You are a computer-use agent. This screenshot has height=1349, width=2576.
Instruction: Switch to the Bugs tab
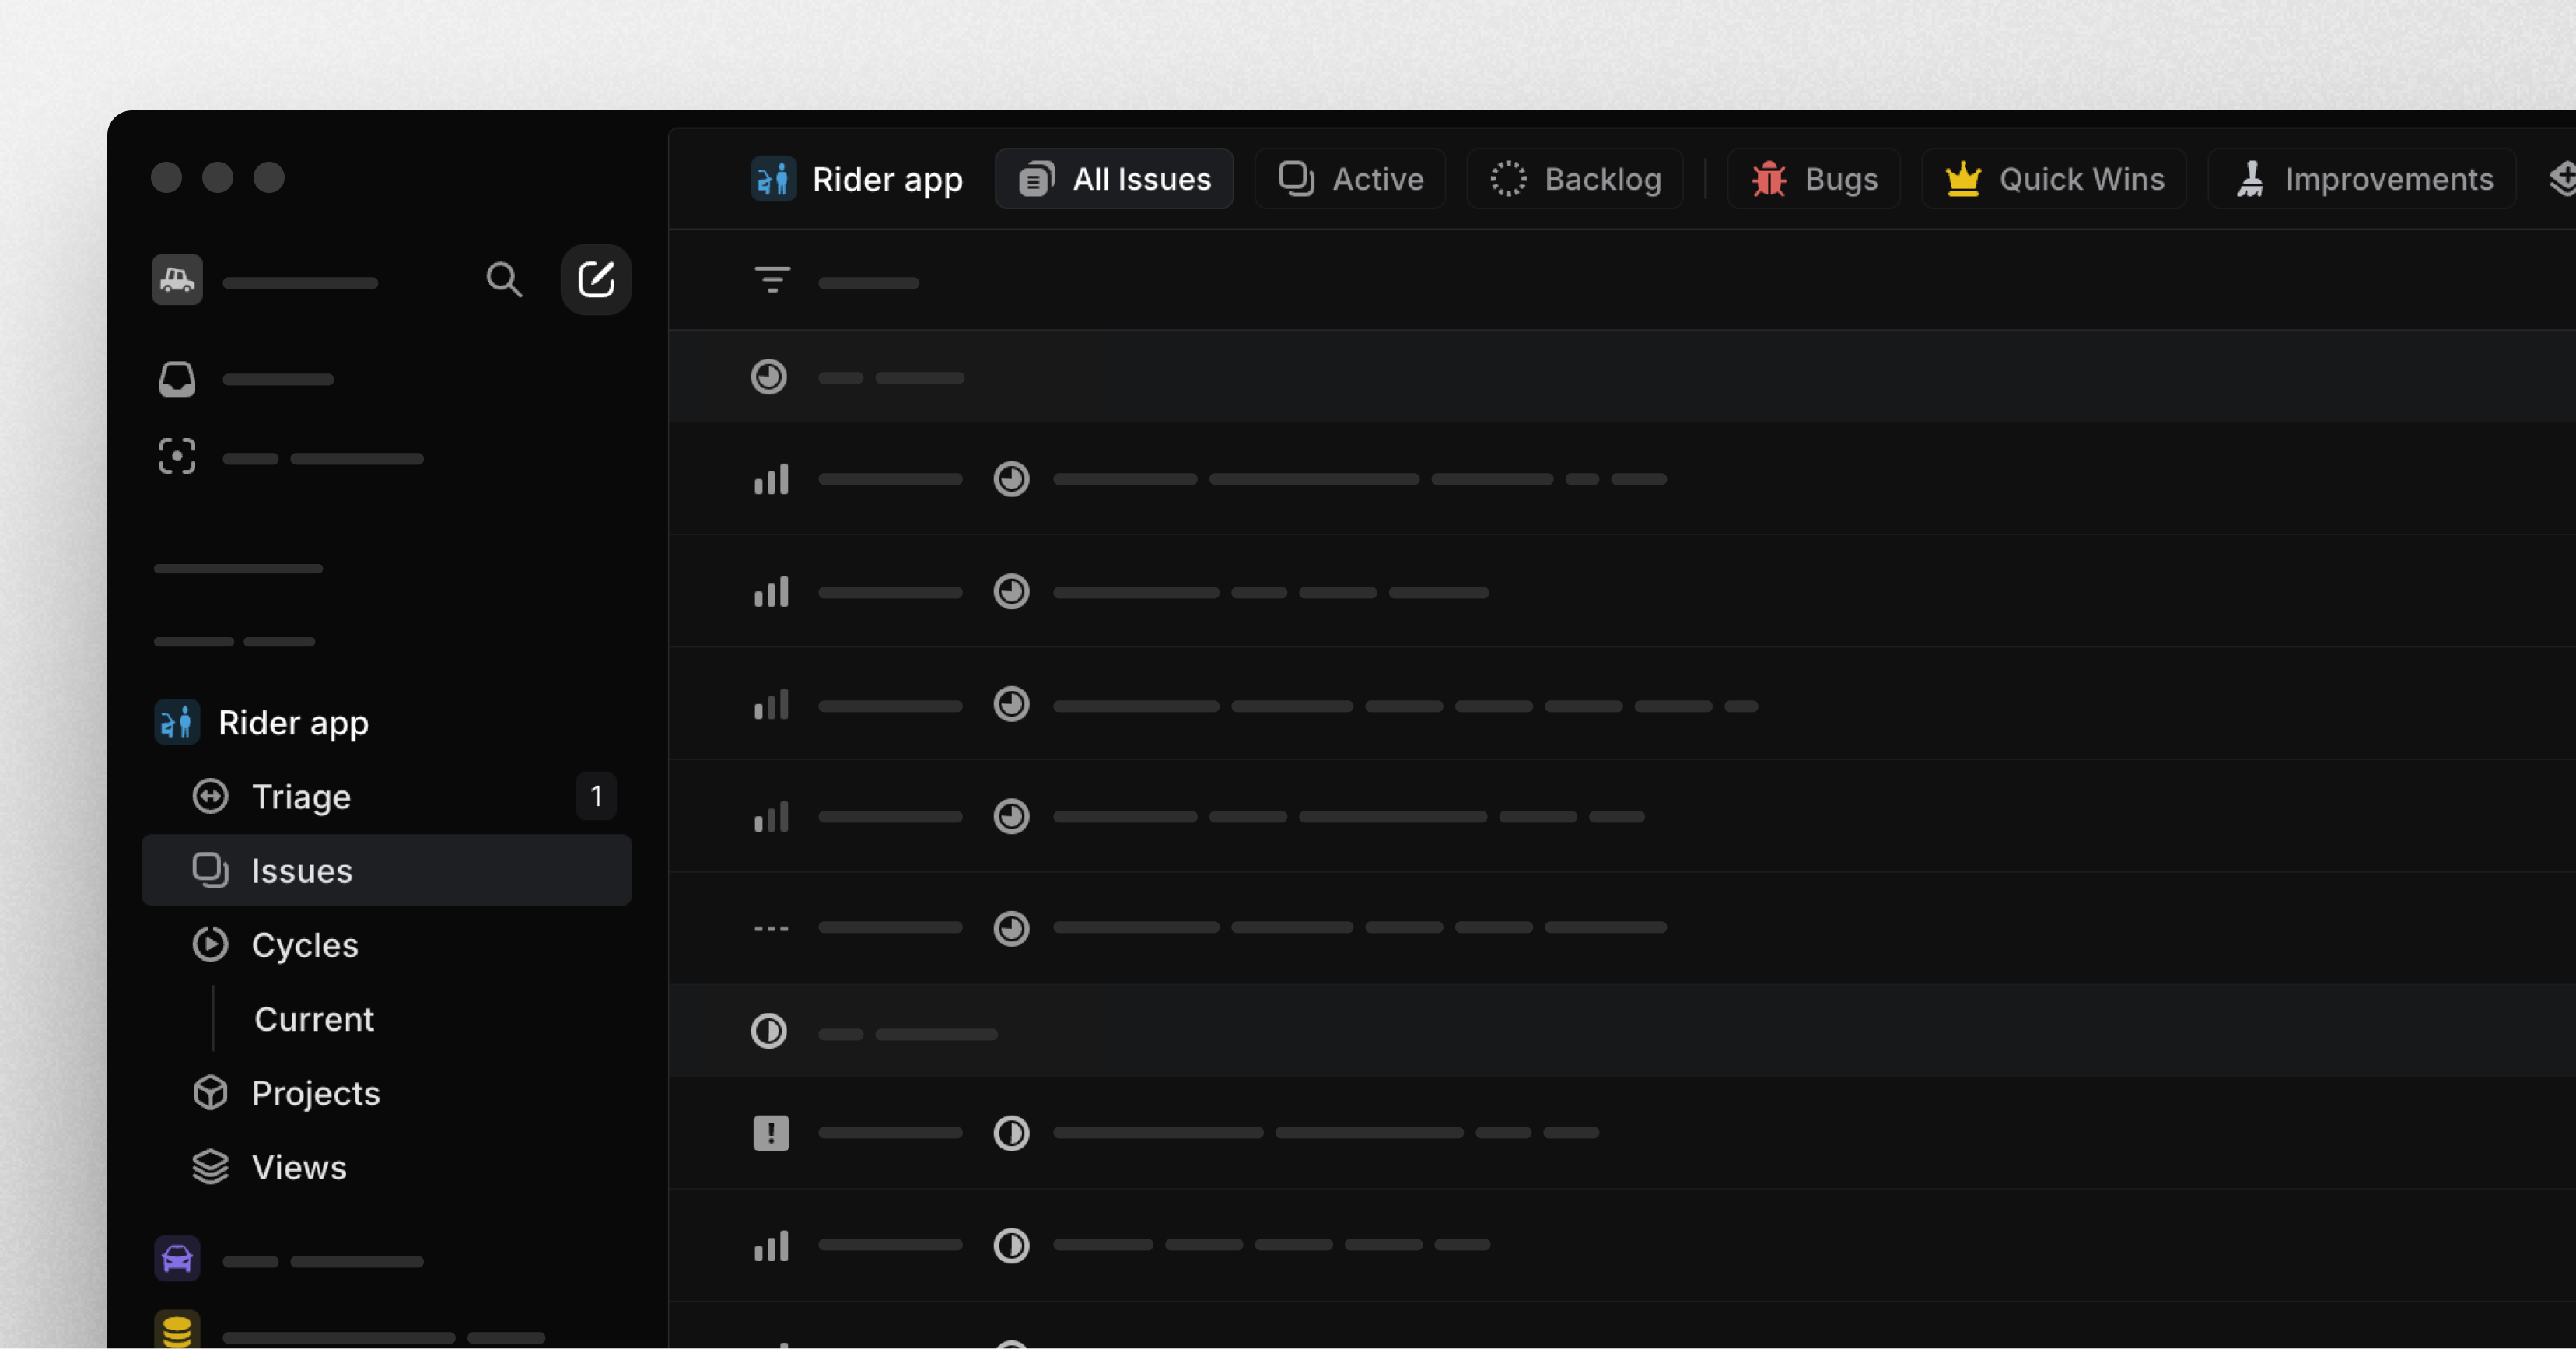tap(1814, 179)
